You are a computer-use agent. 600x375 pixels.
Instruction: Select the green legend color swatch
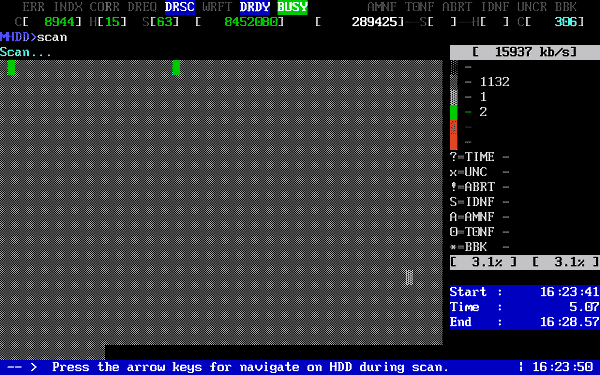(x=454, y=112)
